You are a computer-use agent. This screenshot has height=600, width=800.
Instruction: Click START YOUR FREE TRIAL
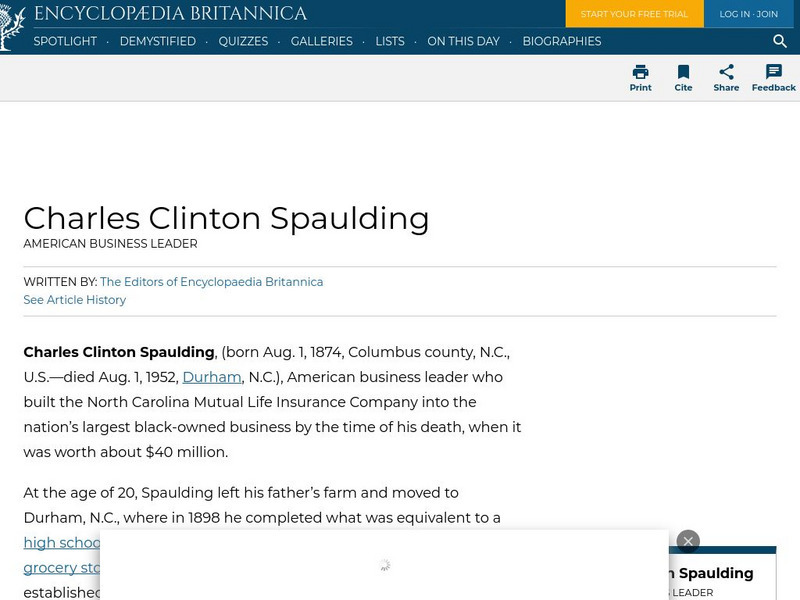pos(634,14)
